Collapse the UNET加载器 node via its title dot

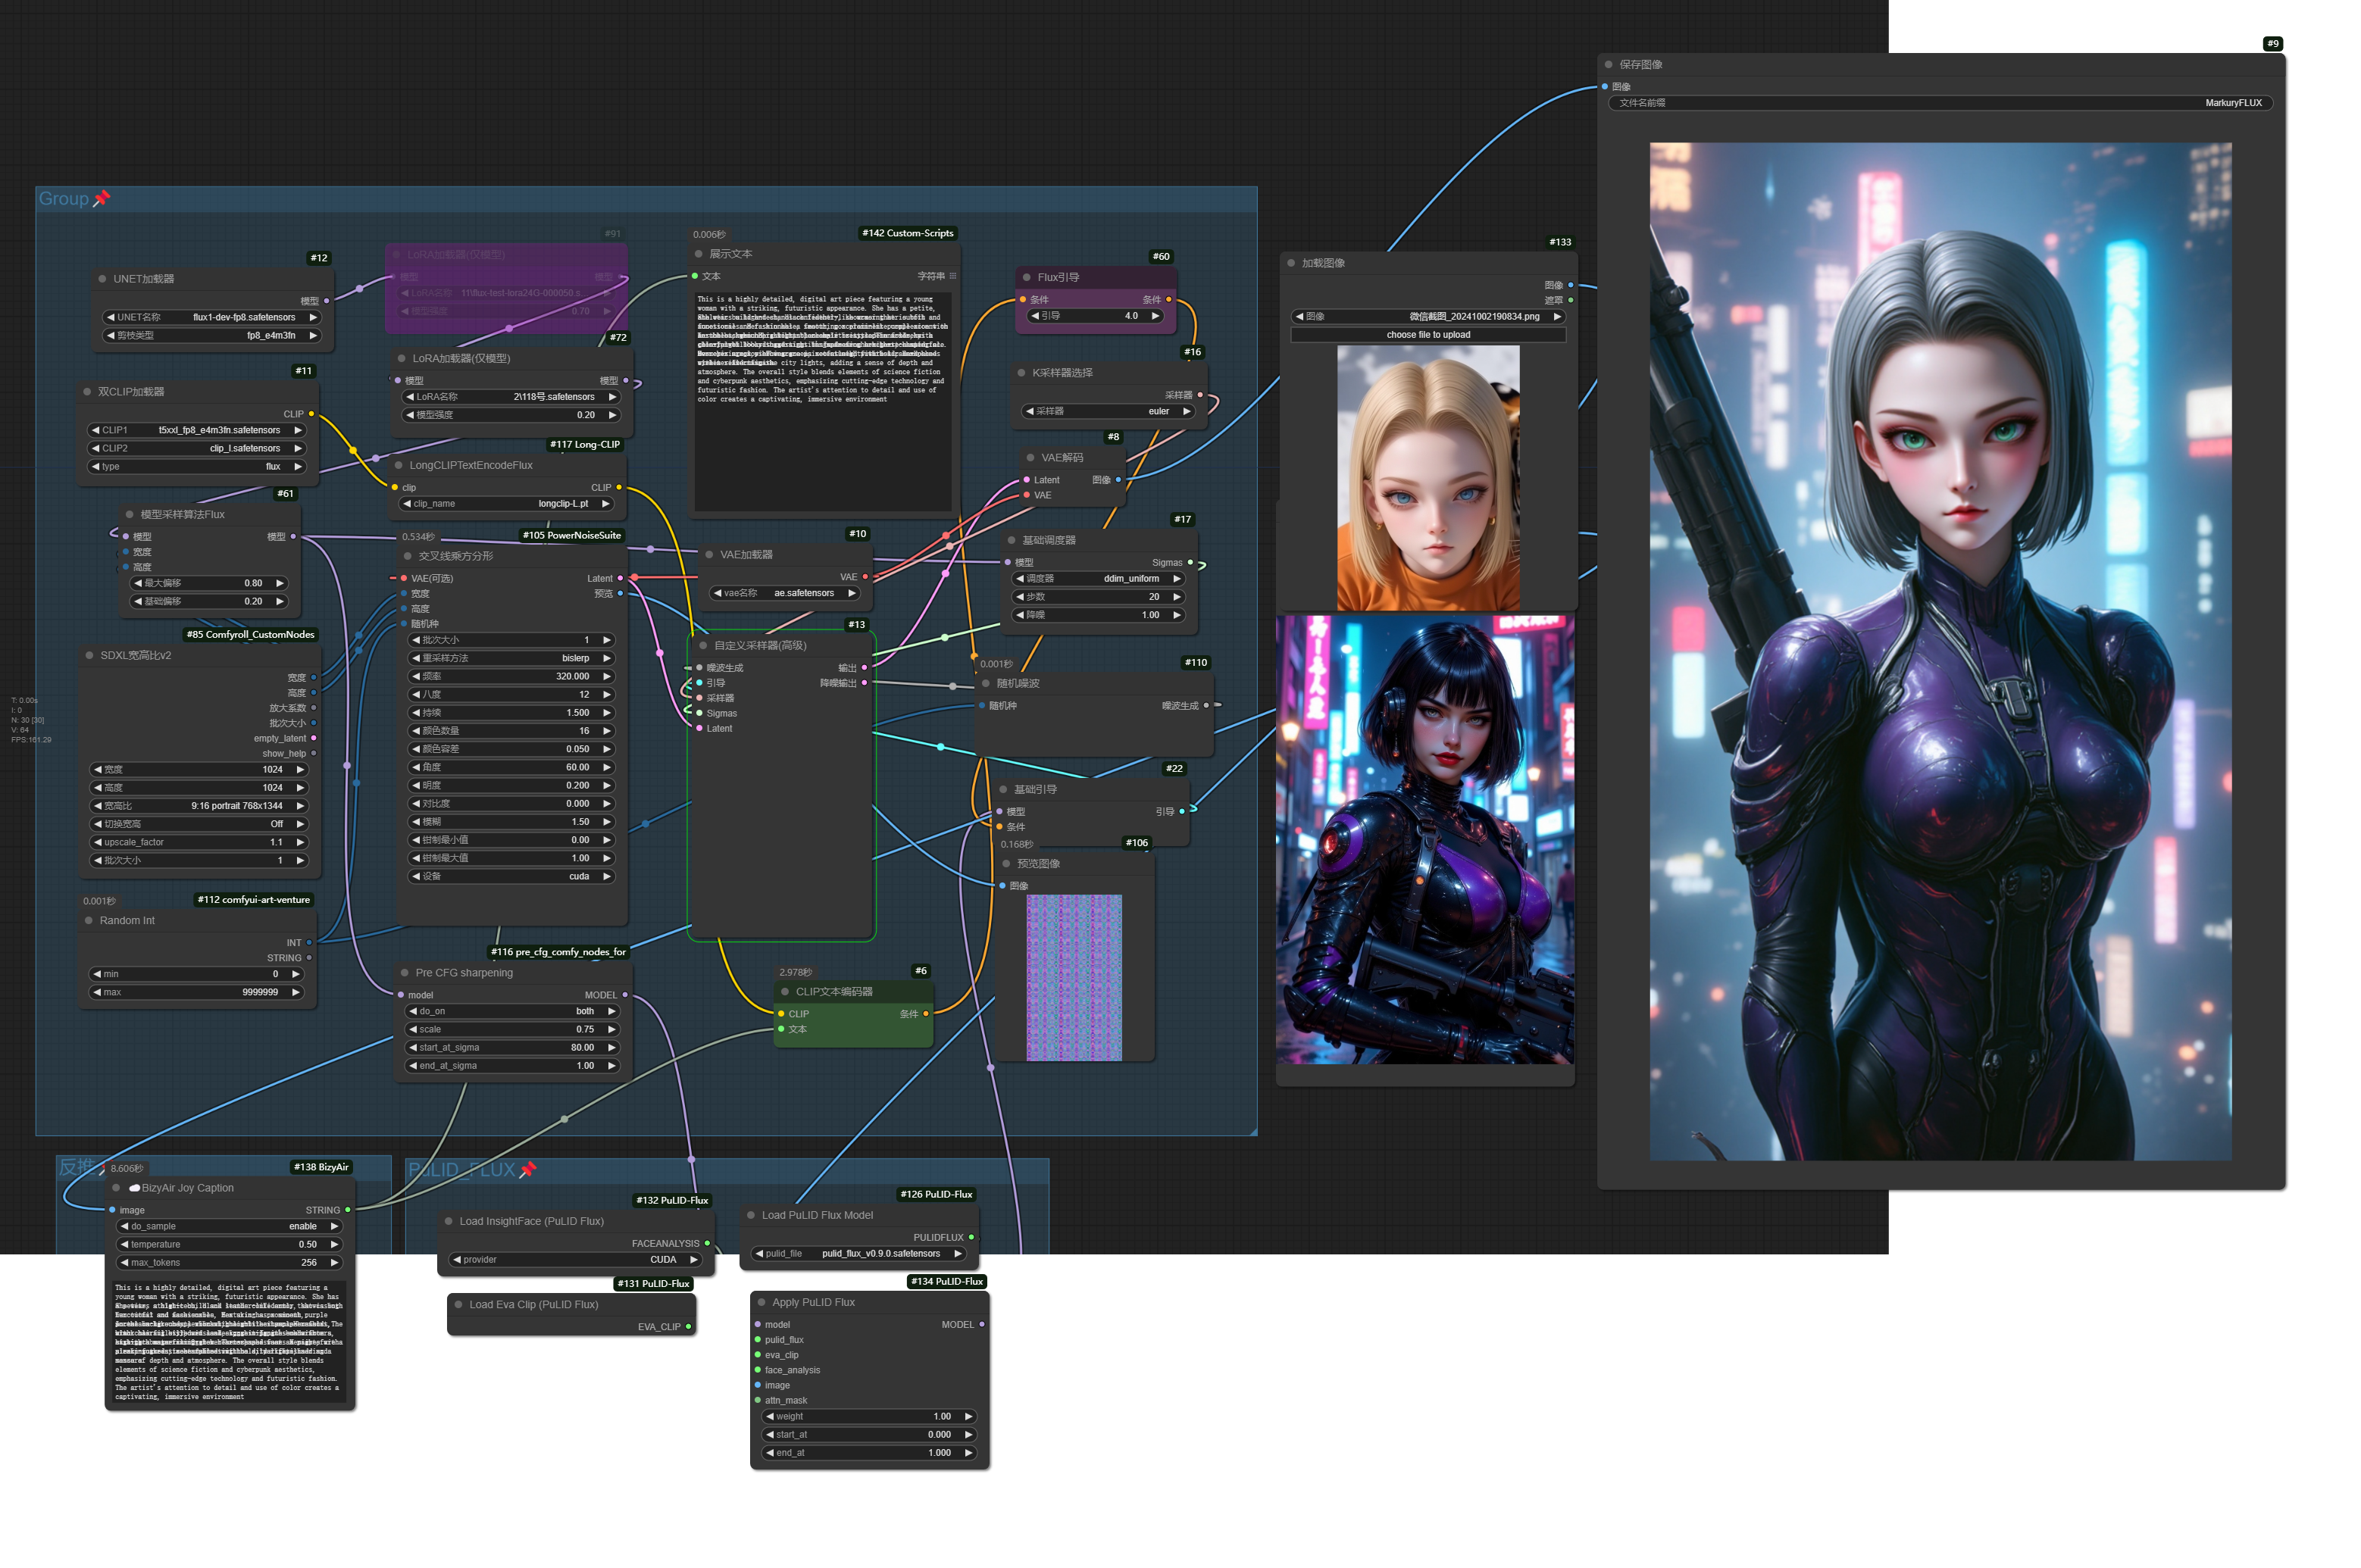coord(103,279)
